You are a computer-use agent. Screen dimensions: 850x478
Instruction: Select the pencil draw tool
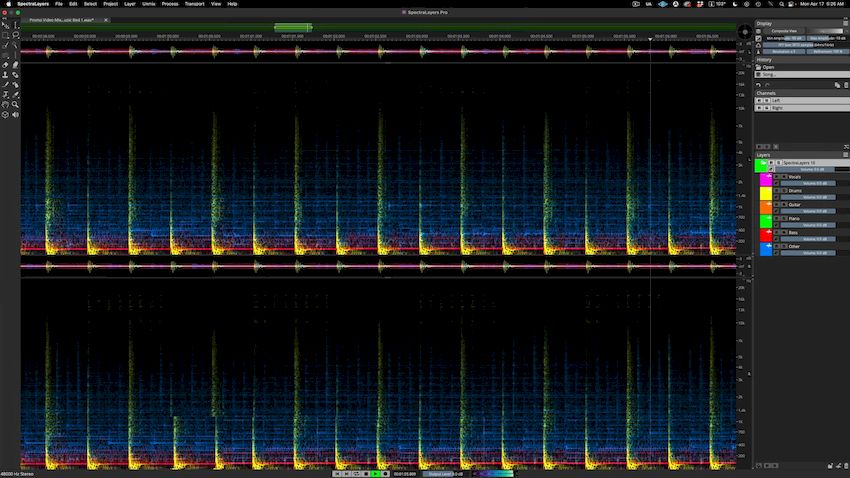5,85
